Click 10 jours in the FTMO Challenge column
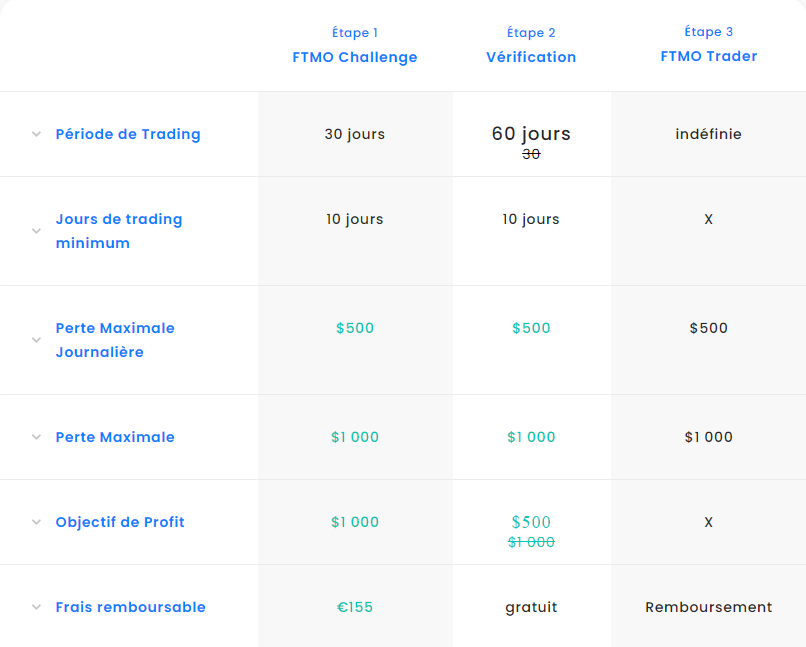The height and width of the screenshot is (647, 806). tap(355, 219)
